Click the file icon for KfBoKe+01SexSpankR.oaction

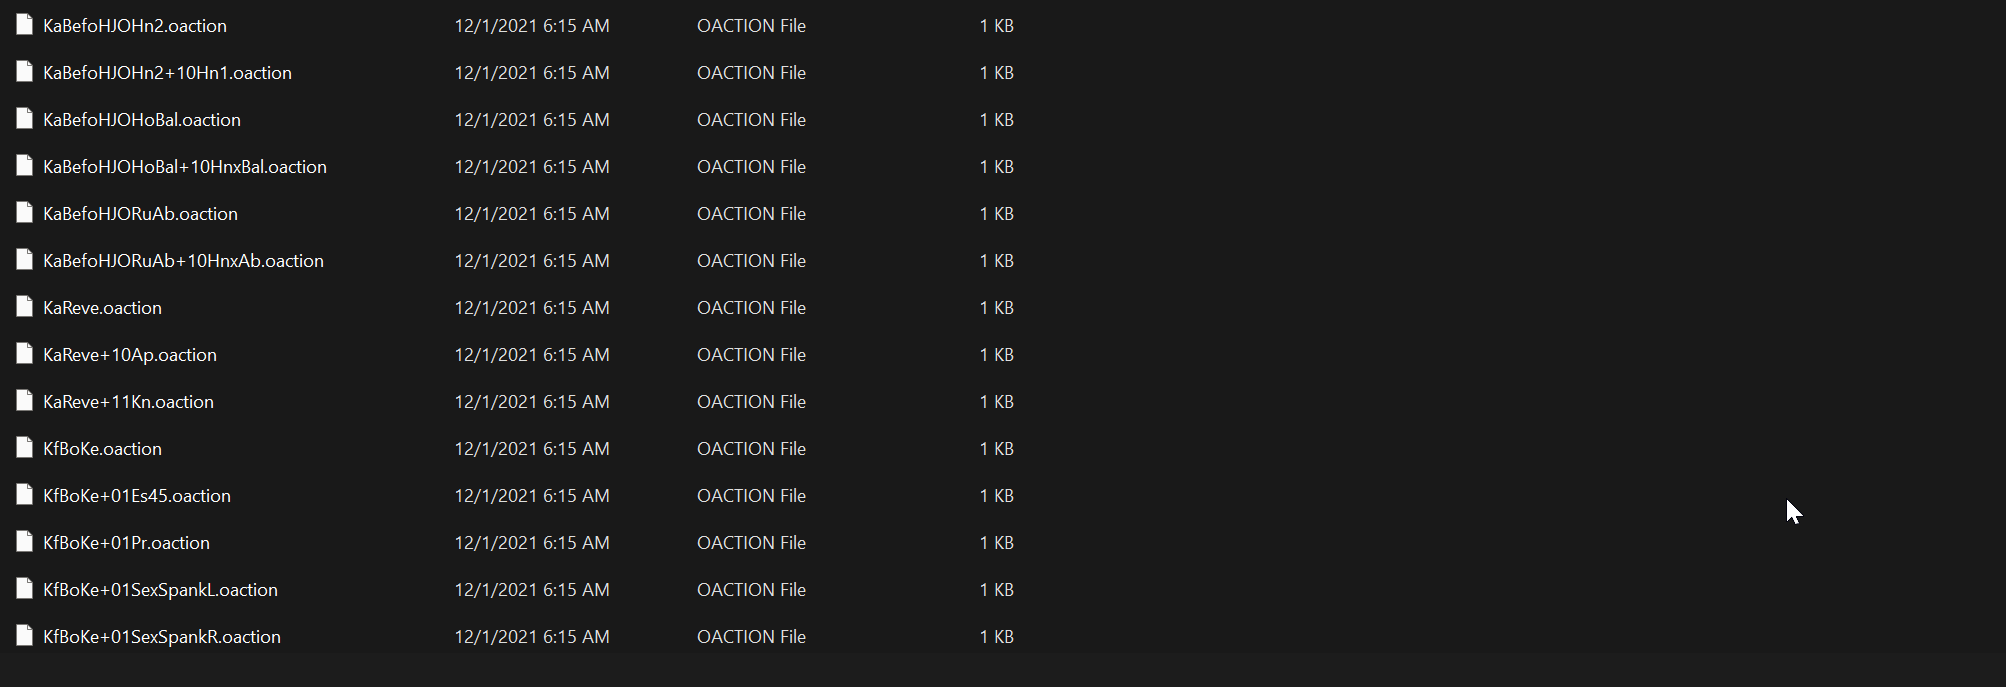pos(24,636)
